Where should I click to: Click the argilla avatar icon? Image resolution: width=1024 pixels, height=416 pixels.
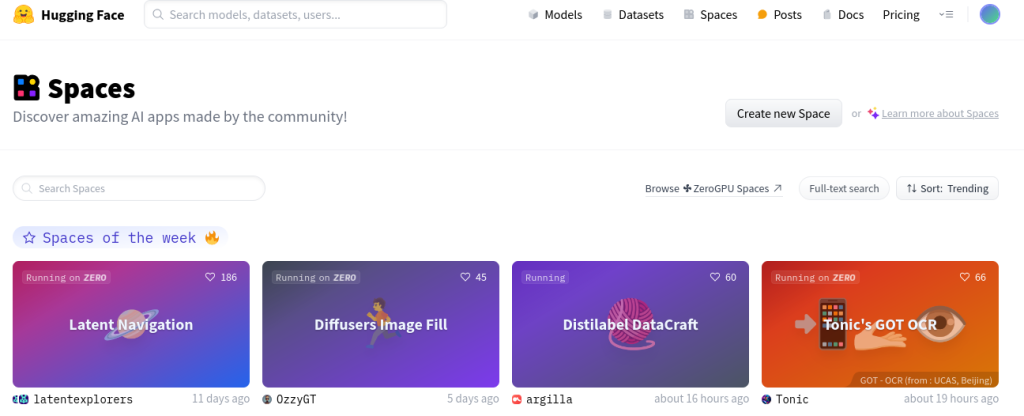[517, 399]
